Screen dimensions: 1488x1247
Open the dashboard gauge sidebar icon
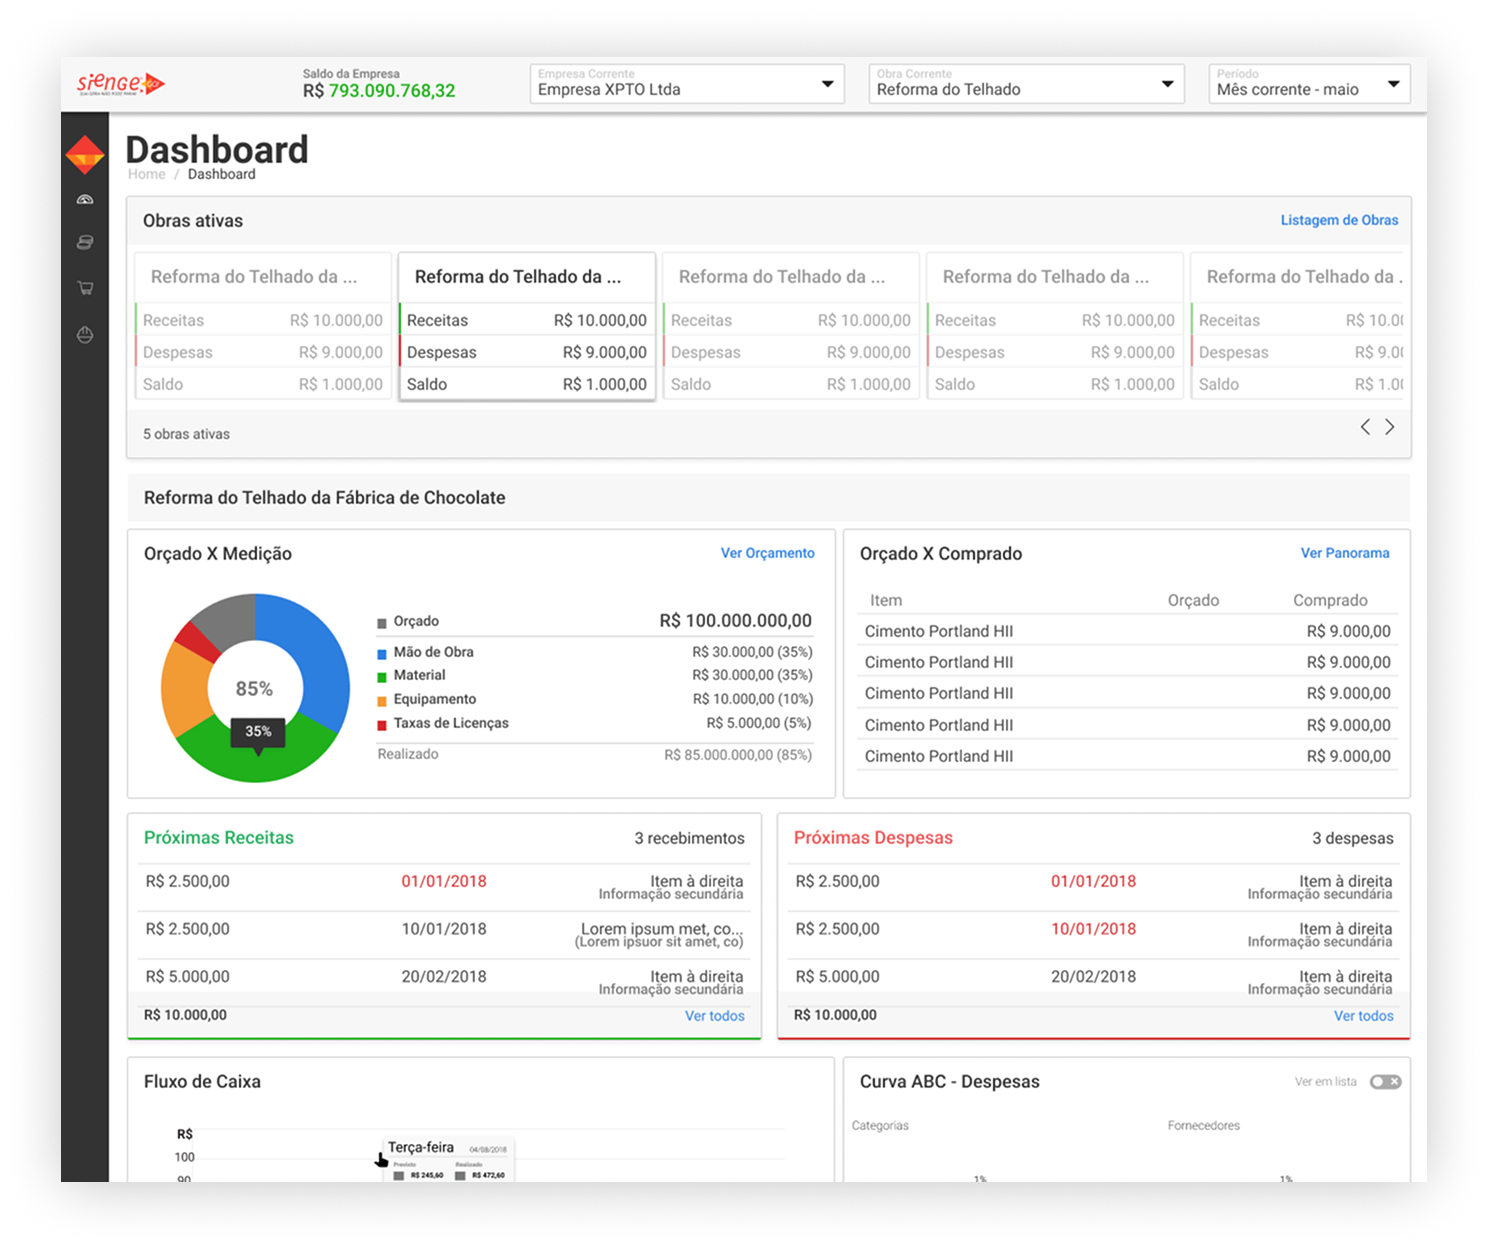[85, 200]
